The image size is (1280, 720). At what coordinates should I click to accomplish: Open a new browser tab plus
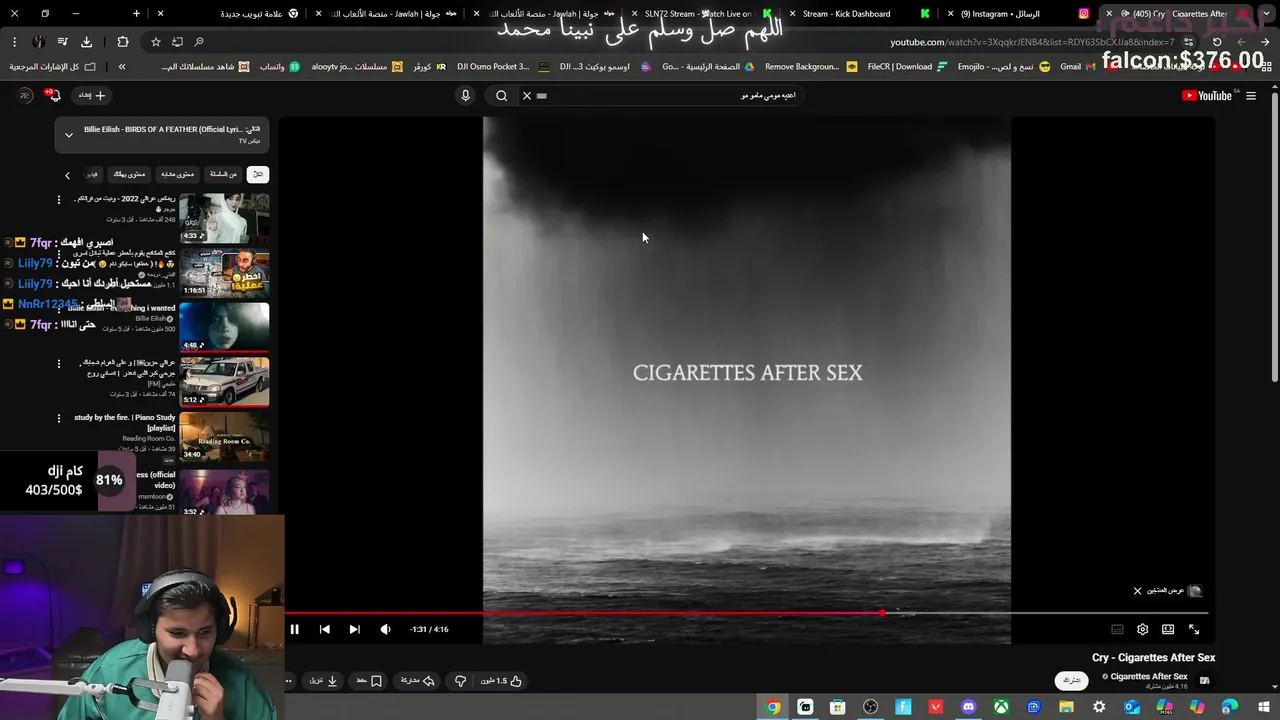137,14
